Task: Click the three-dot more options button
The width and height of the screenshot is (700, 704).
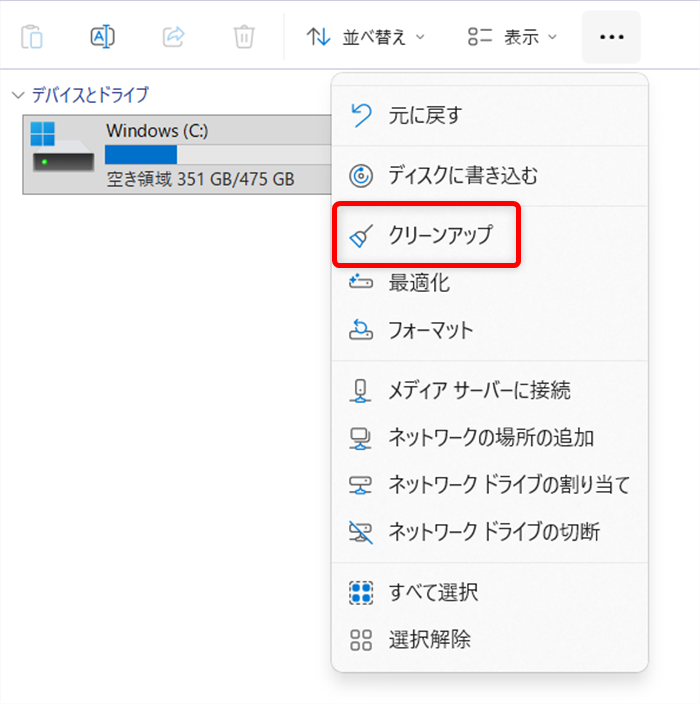Action: click(611, 37)
